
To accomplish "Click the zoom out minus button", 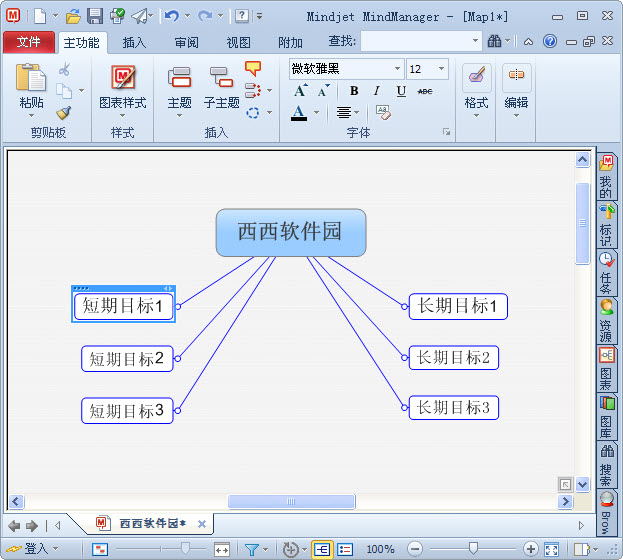I will [415, 549].
